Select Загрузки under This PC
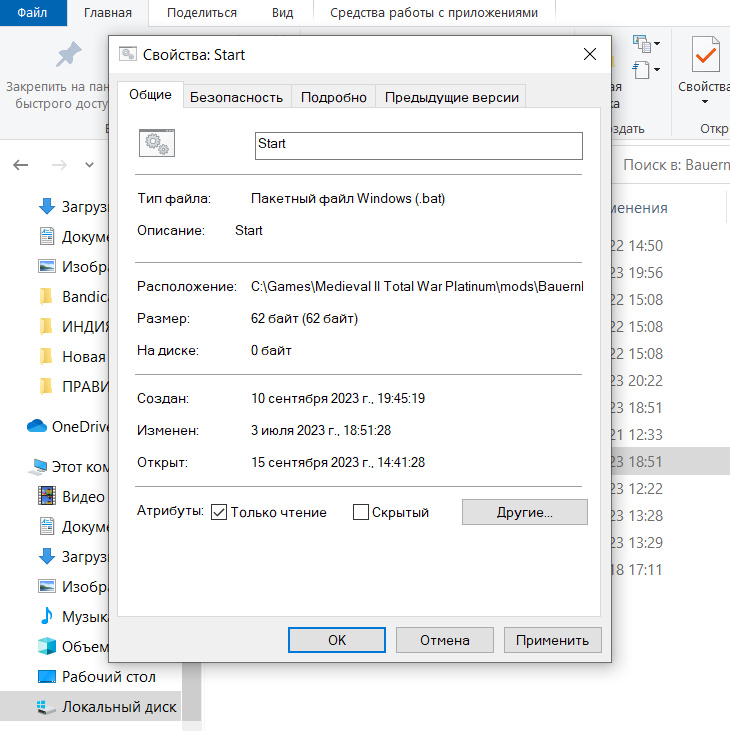The height and width of the screenshot is (731, 730). (73, 556)
